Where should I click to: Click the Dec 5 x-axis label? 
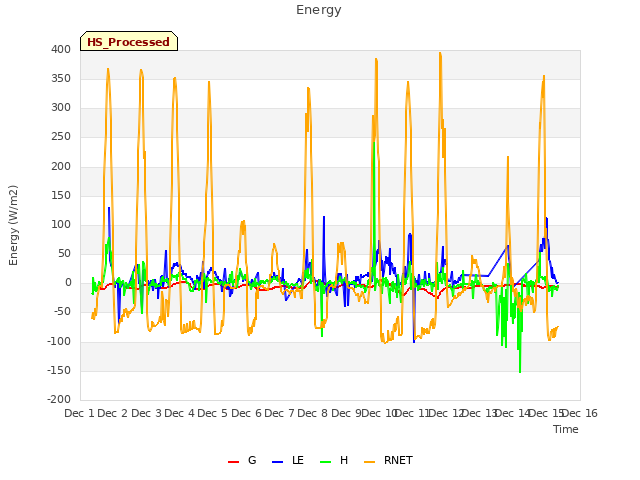(x=213, y=413)
